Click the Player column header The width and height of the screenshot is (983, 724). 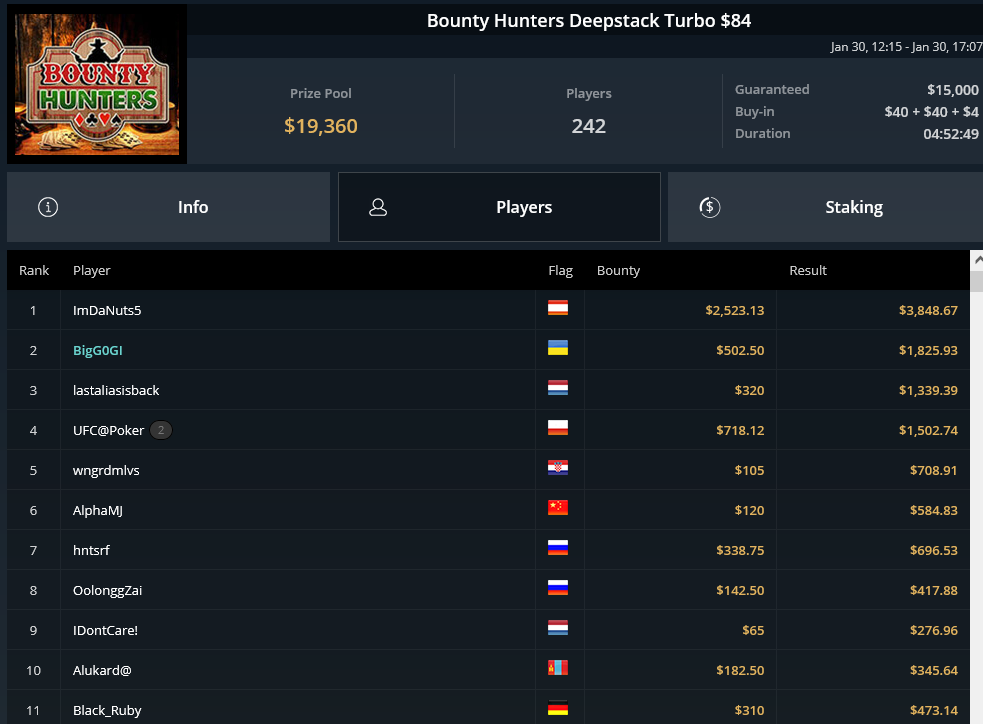[92, 270]
